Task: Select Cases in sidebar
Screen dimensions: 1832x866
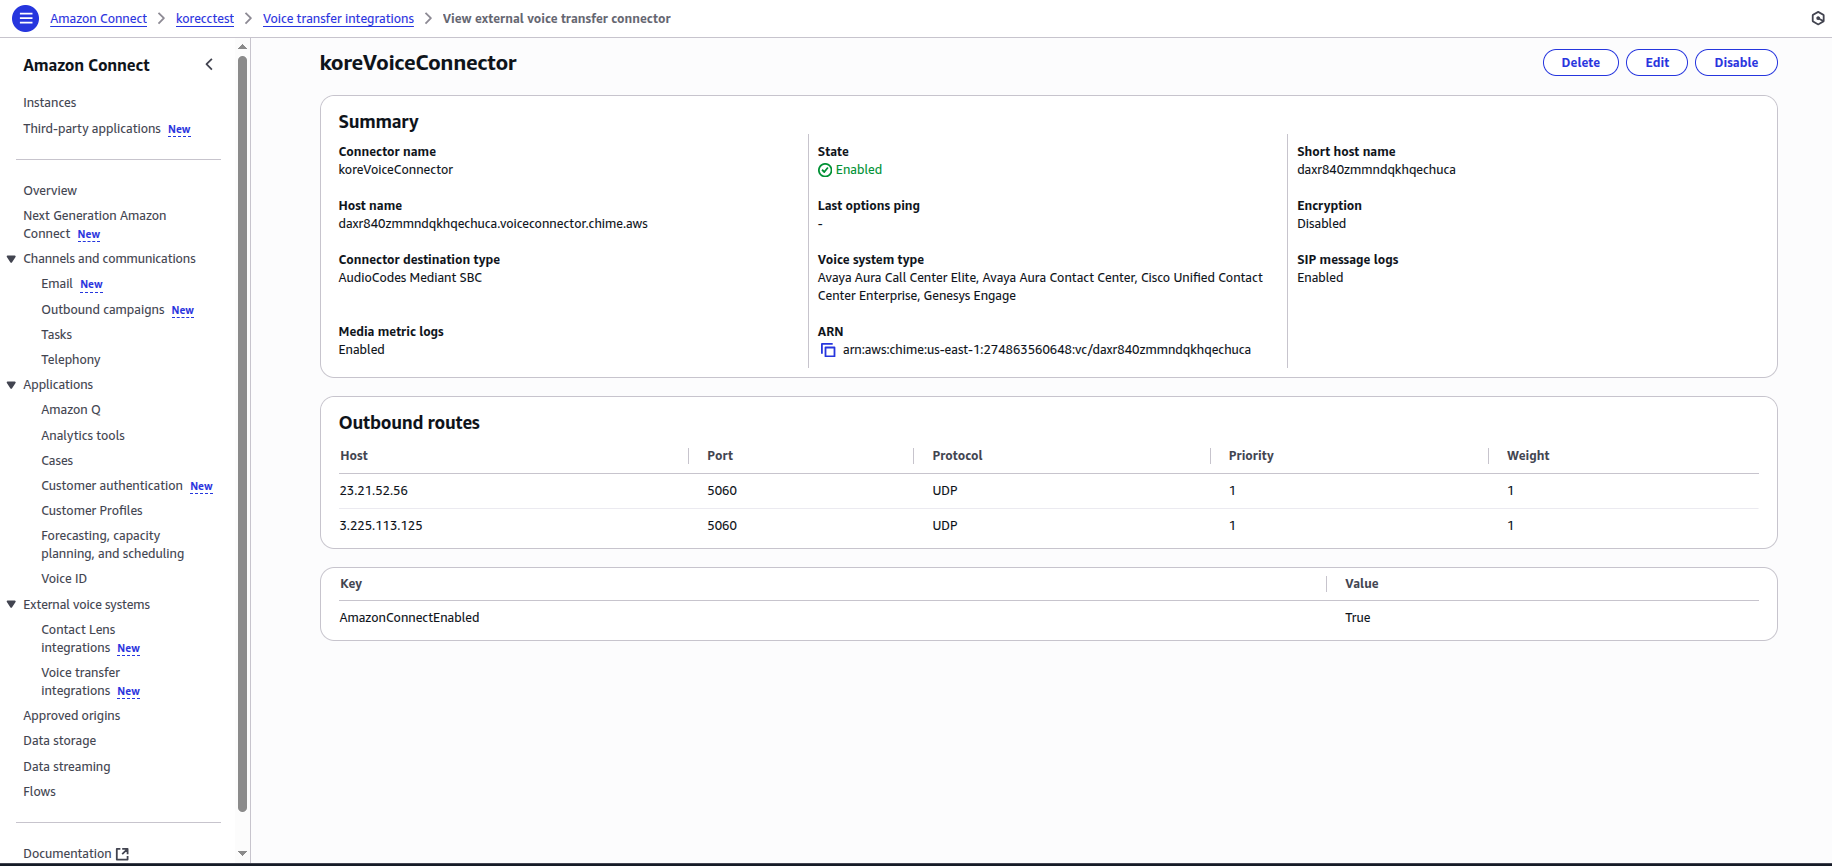Action: (57, 461)
